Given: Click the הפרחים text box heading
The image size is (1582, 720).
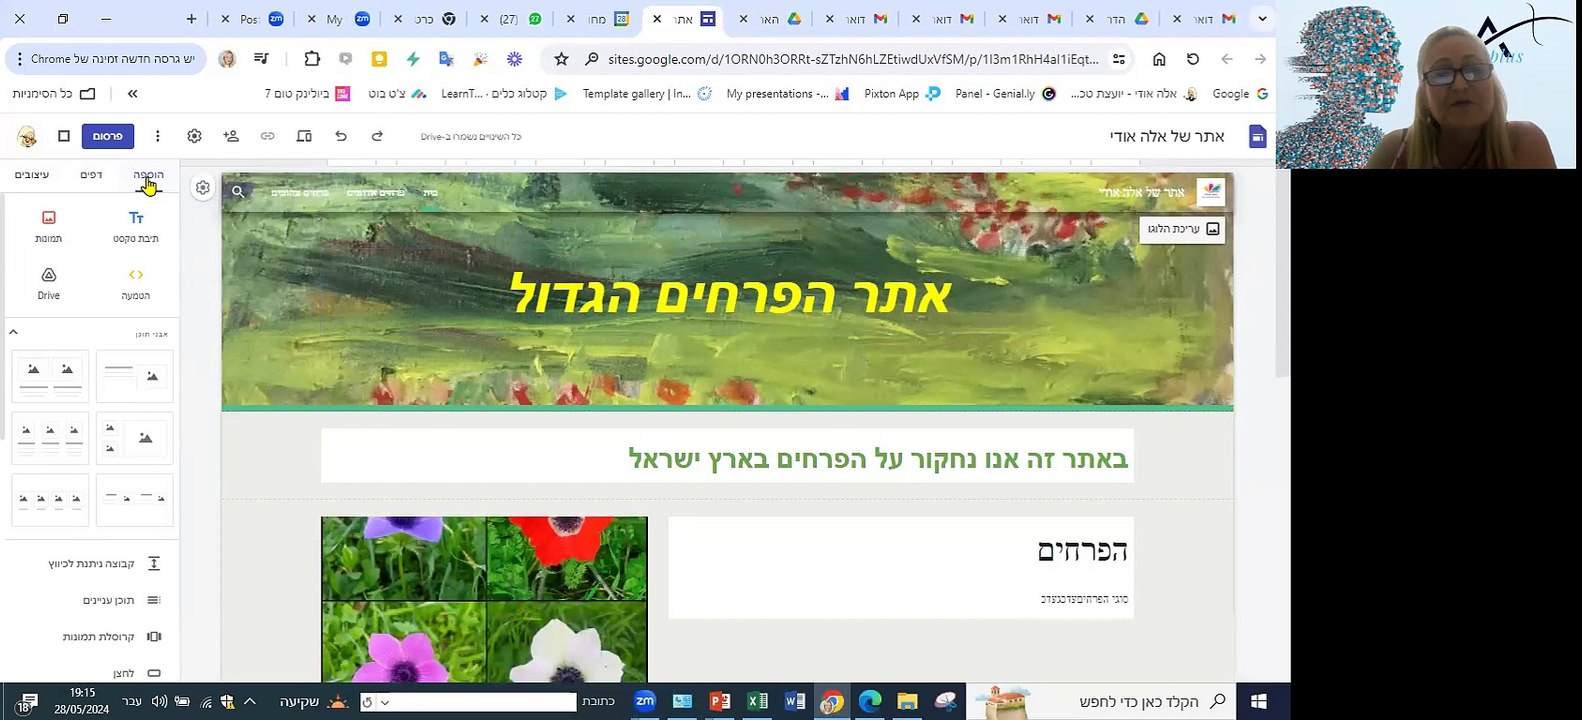Looking at the screenshot, I should [1082, 551].
